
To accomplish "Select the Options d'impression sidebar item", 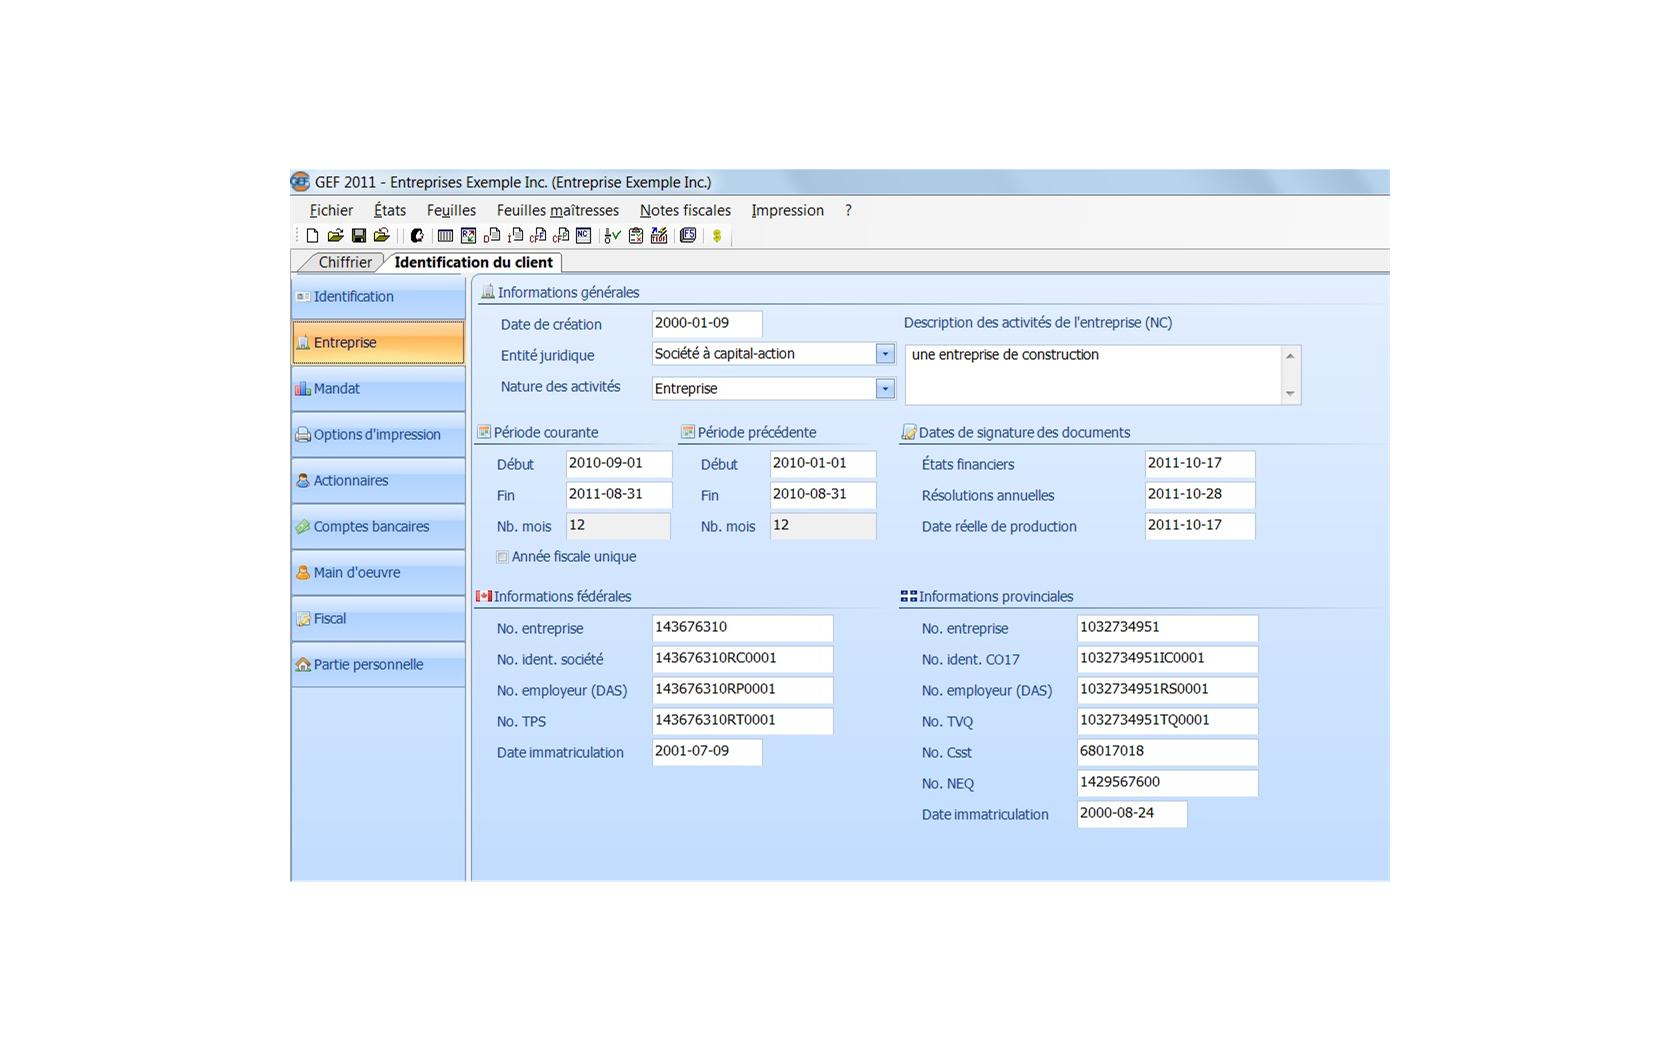I will pos(378,435).
